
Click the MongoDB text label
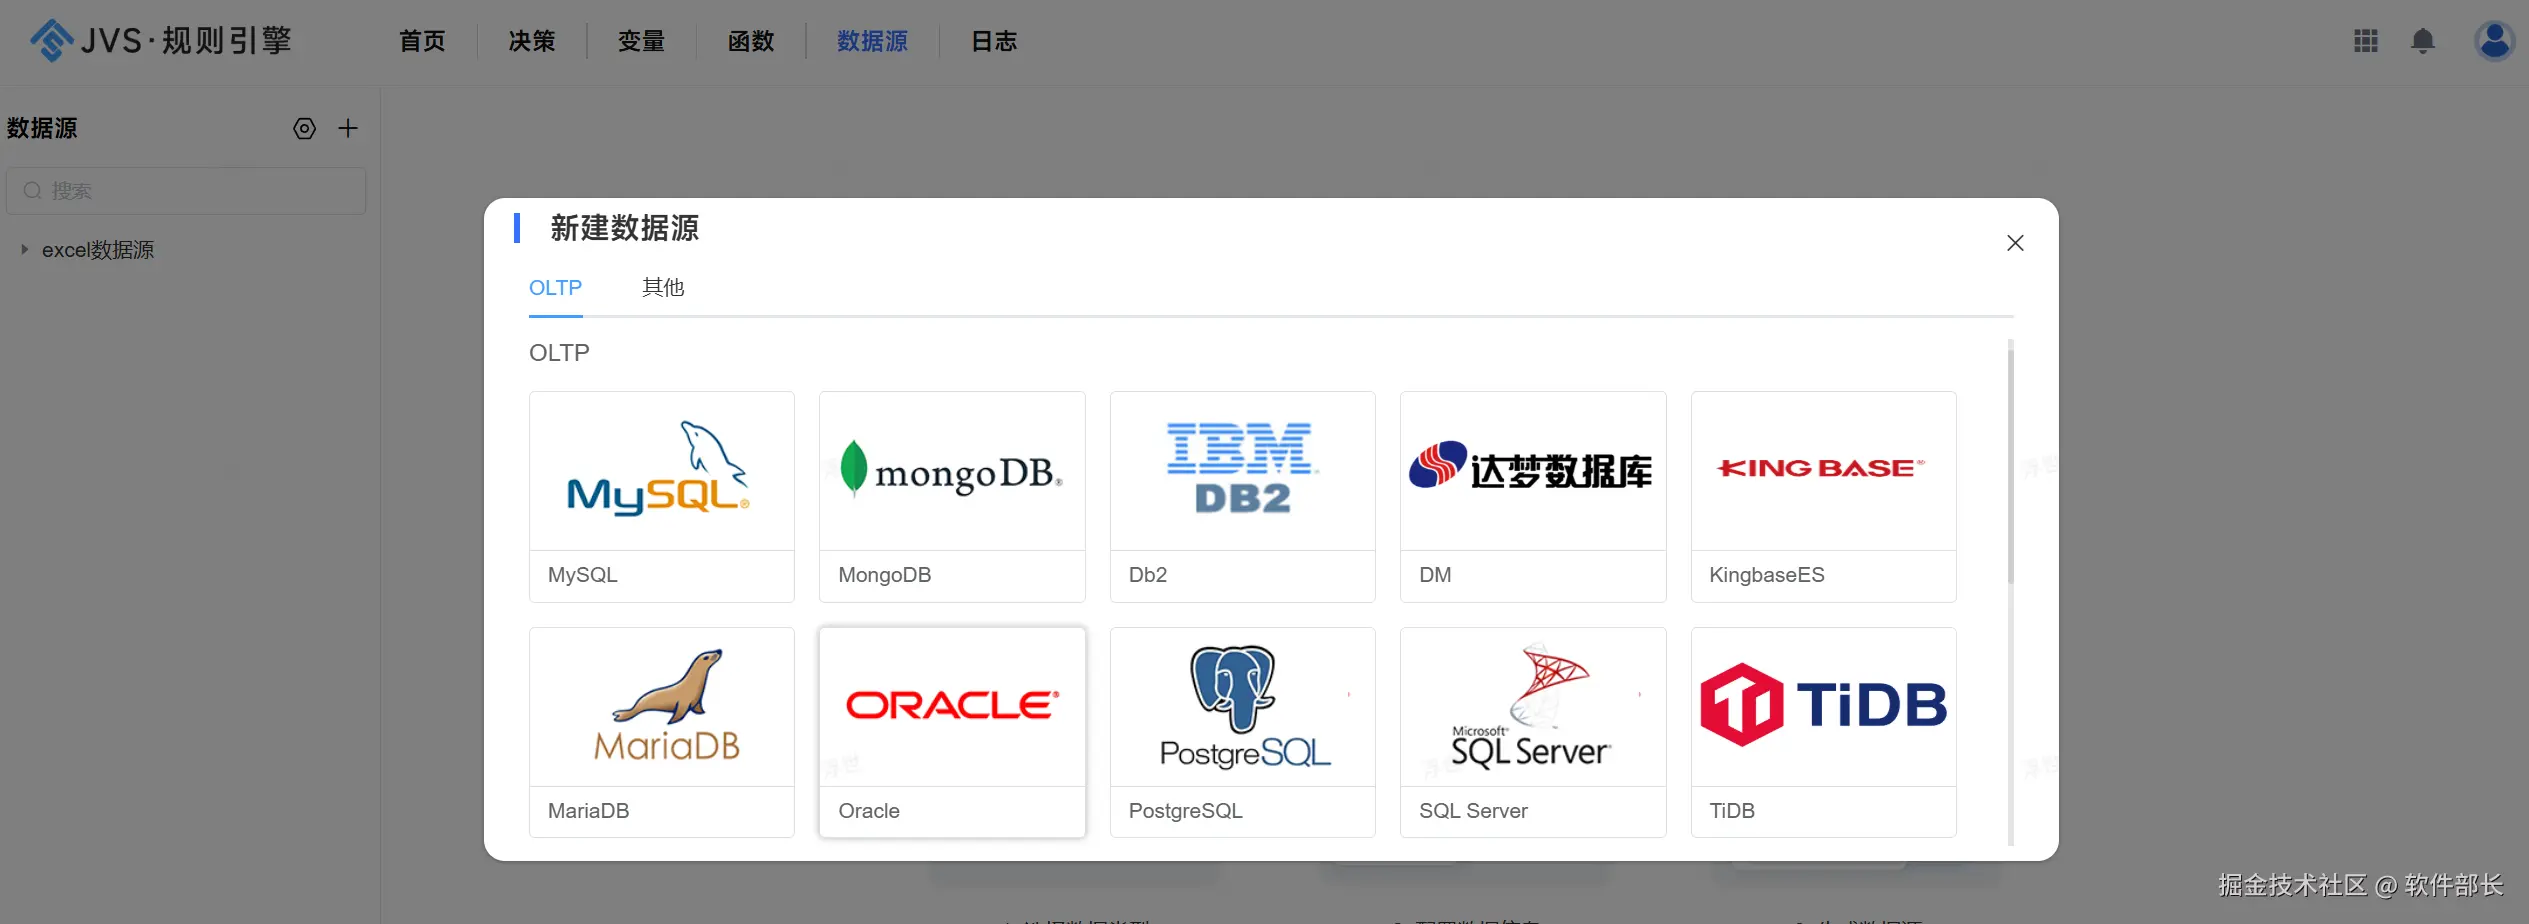pyautogui.click(x=885, y=575)
